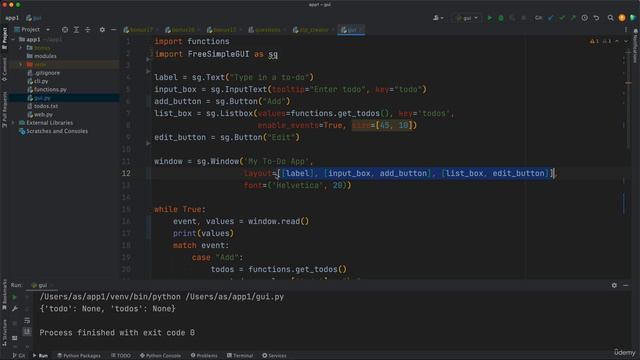Viewport: 640px width, 360px height.
Task: Open run configuration wrench icon in Run panel
Action: point(15,309)
